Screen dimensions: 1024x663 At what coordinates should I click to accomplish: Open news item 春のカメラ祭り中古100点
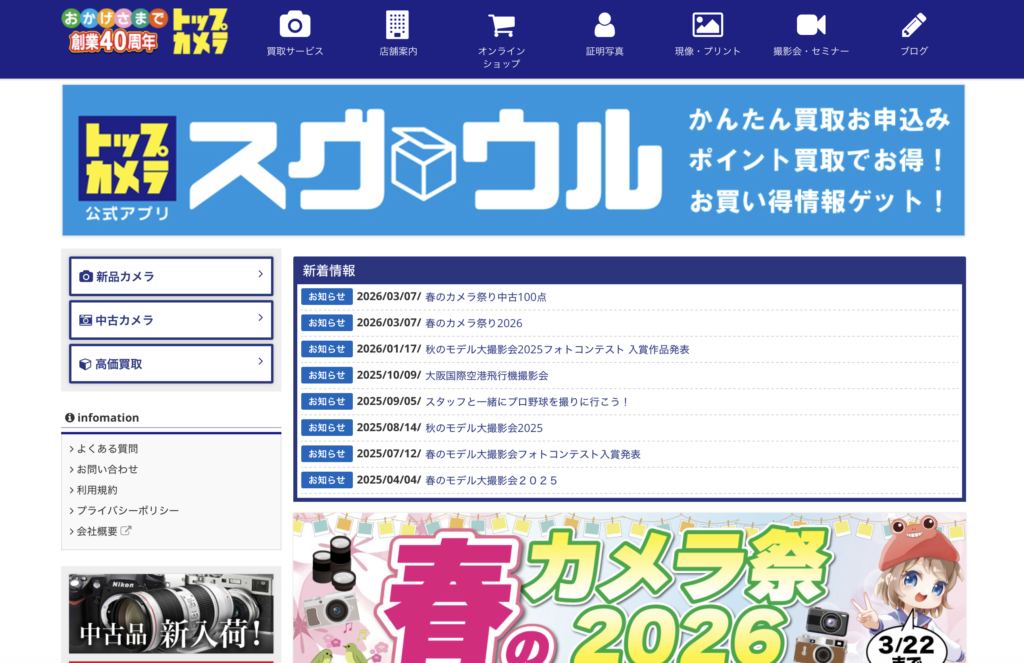[486, 297]
